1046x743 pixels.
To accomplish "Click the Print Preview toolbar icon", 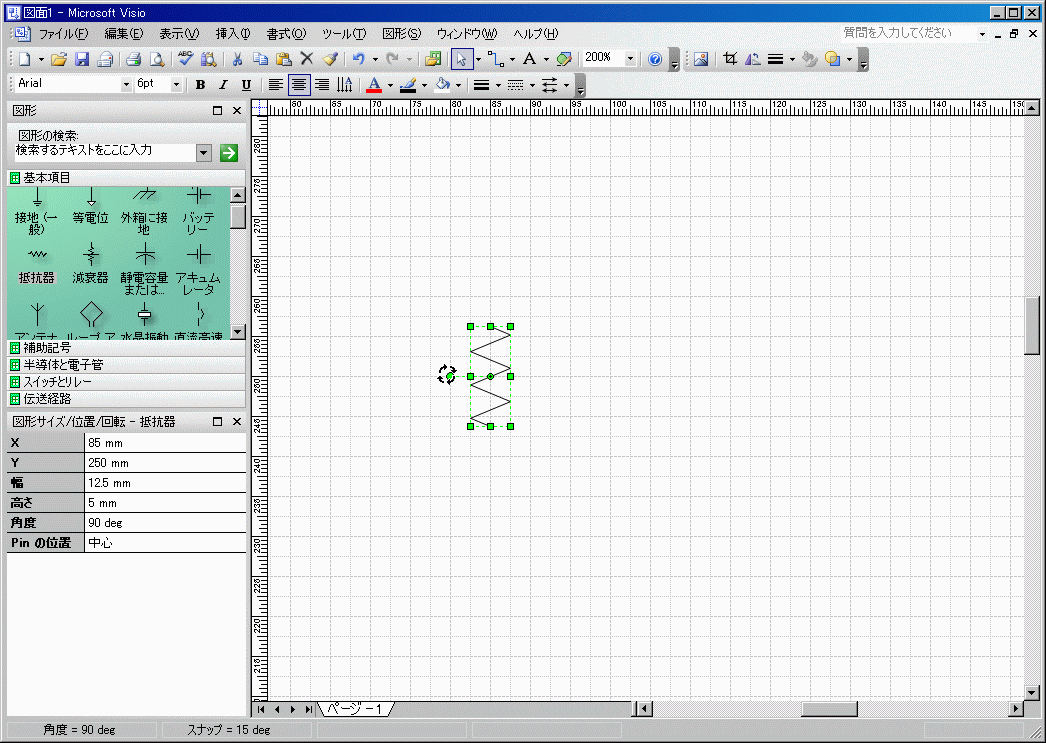I will click(x=156, y=59).
